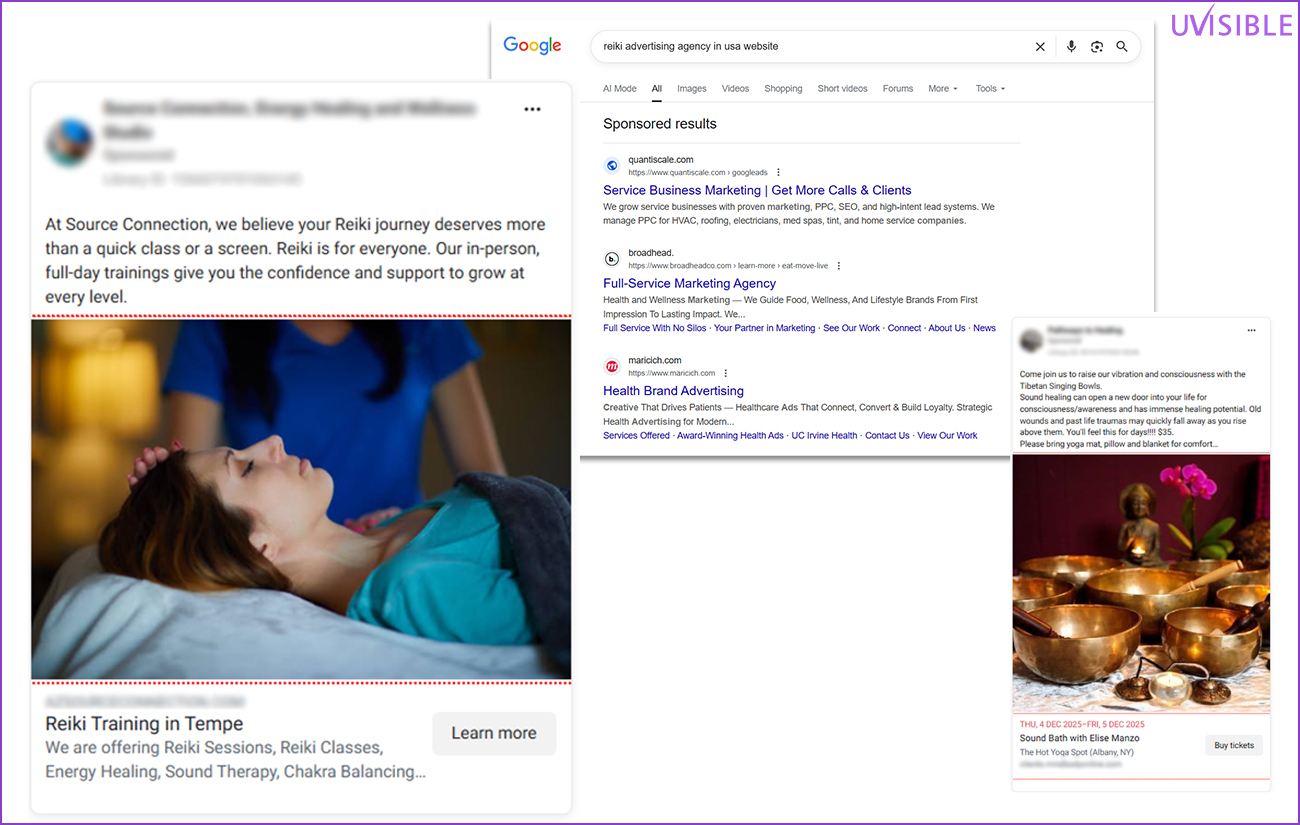This screenshot has height=825, width=1300.
Task: Open the AI Mode tab
Action: pyautogui.click(x=619, y=89)
